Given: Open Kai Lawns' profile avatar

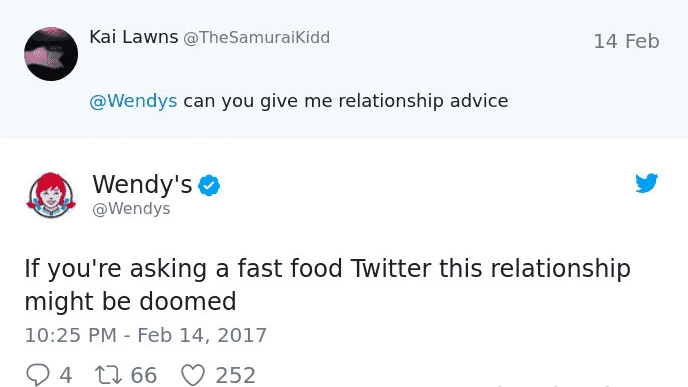Looking at the screenshot, I should pyautogui.click(x=51, y=54).
